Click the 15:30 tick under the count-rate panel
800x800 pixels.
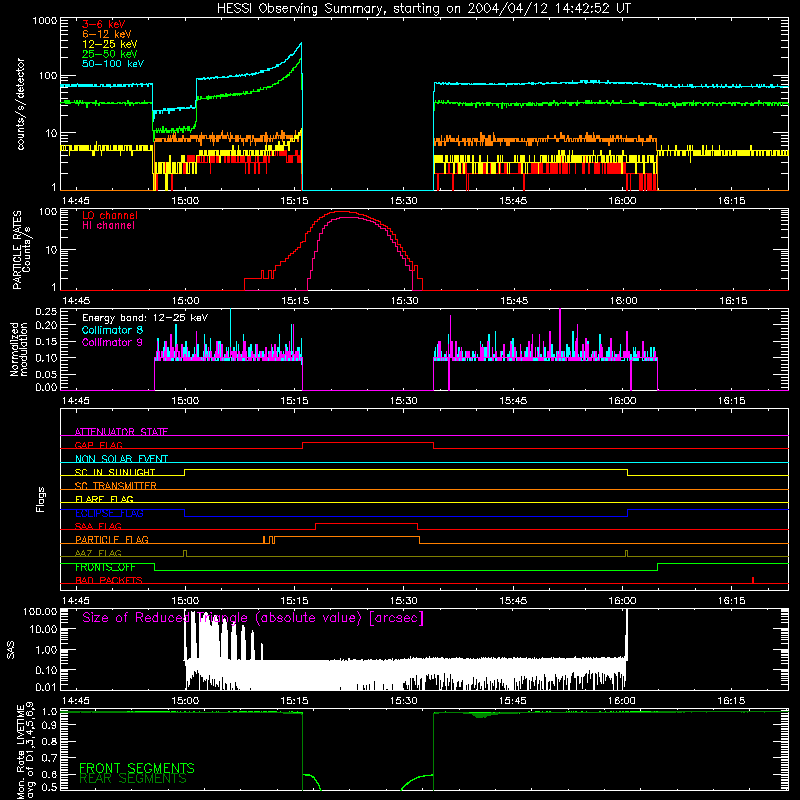[x=404, y=201]
